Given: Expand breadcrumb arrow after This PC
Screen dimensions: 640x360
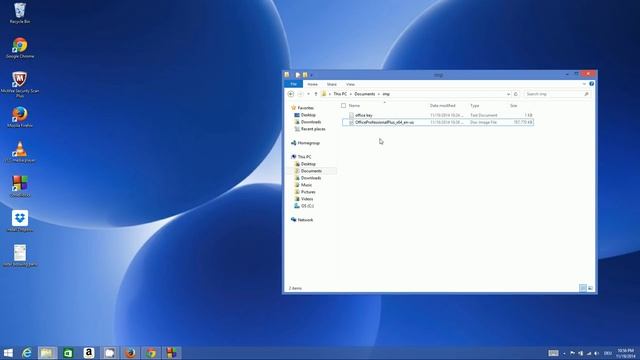Looking at the screenshot, I should 351,94.
